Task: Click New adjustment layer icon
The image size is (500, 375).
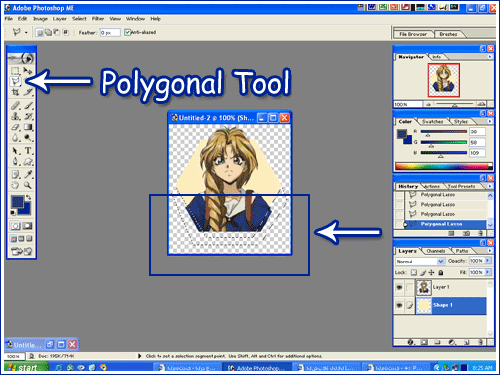Action: [x=452, y=342]
